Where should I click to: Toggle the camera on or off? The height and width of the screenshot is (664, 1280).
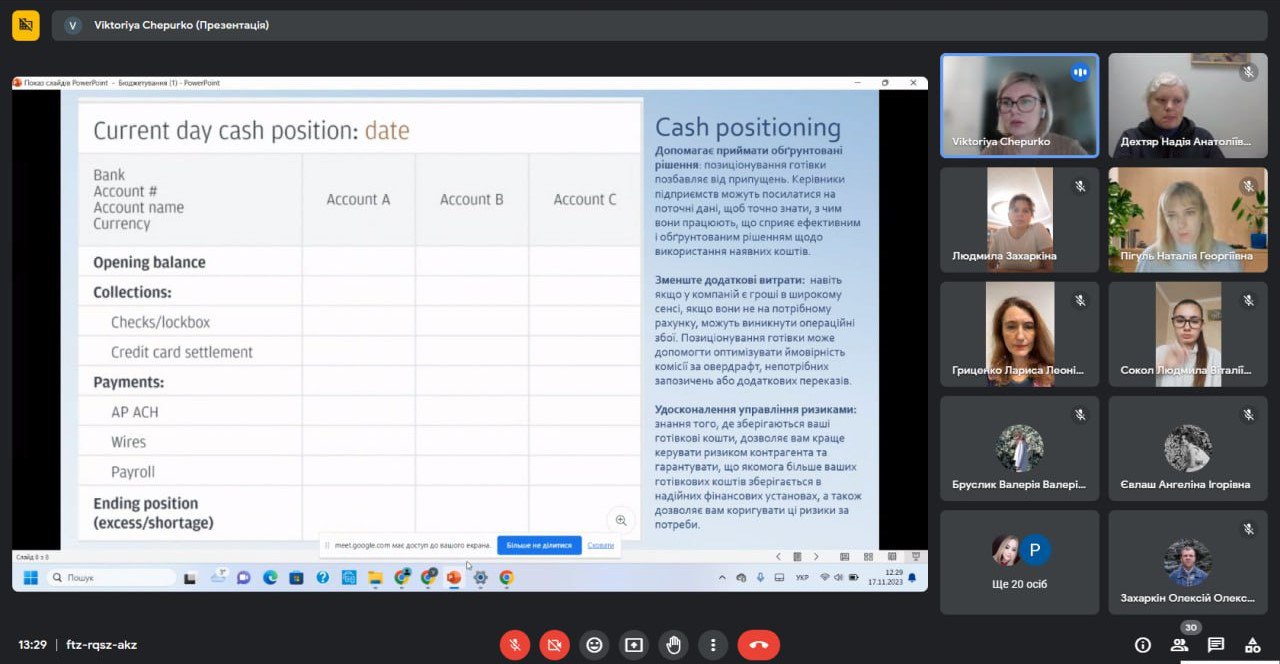[555, 645]
